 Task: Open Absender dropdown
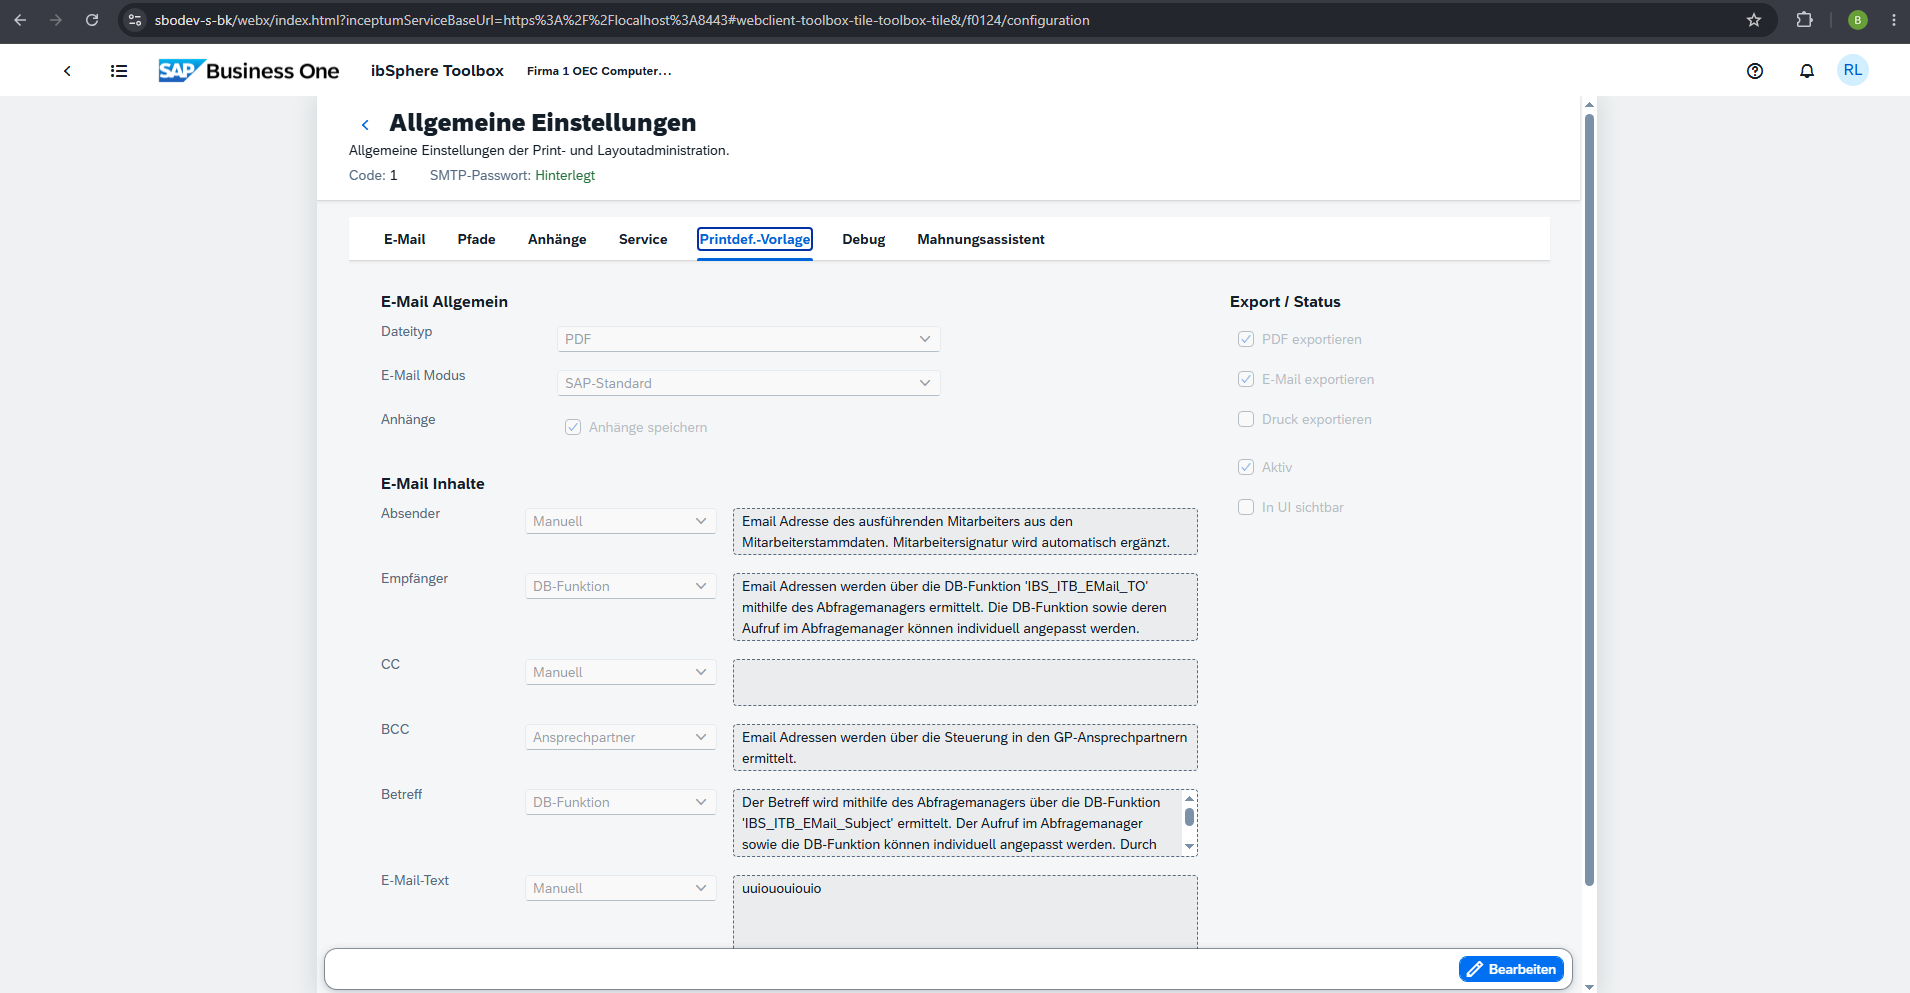click(621, 521)
